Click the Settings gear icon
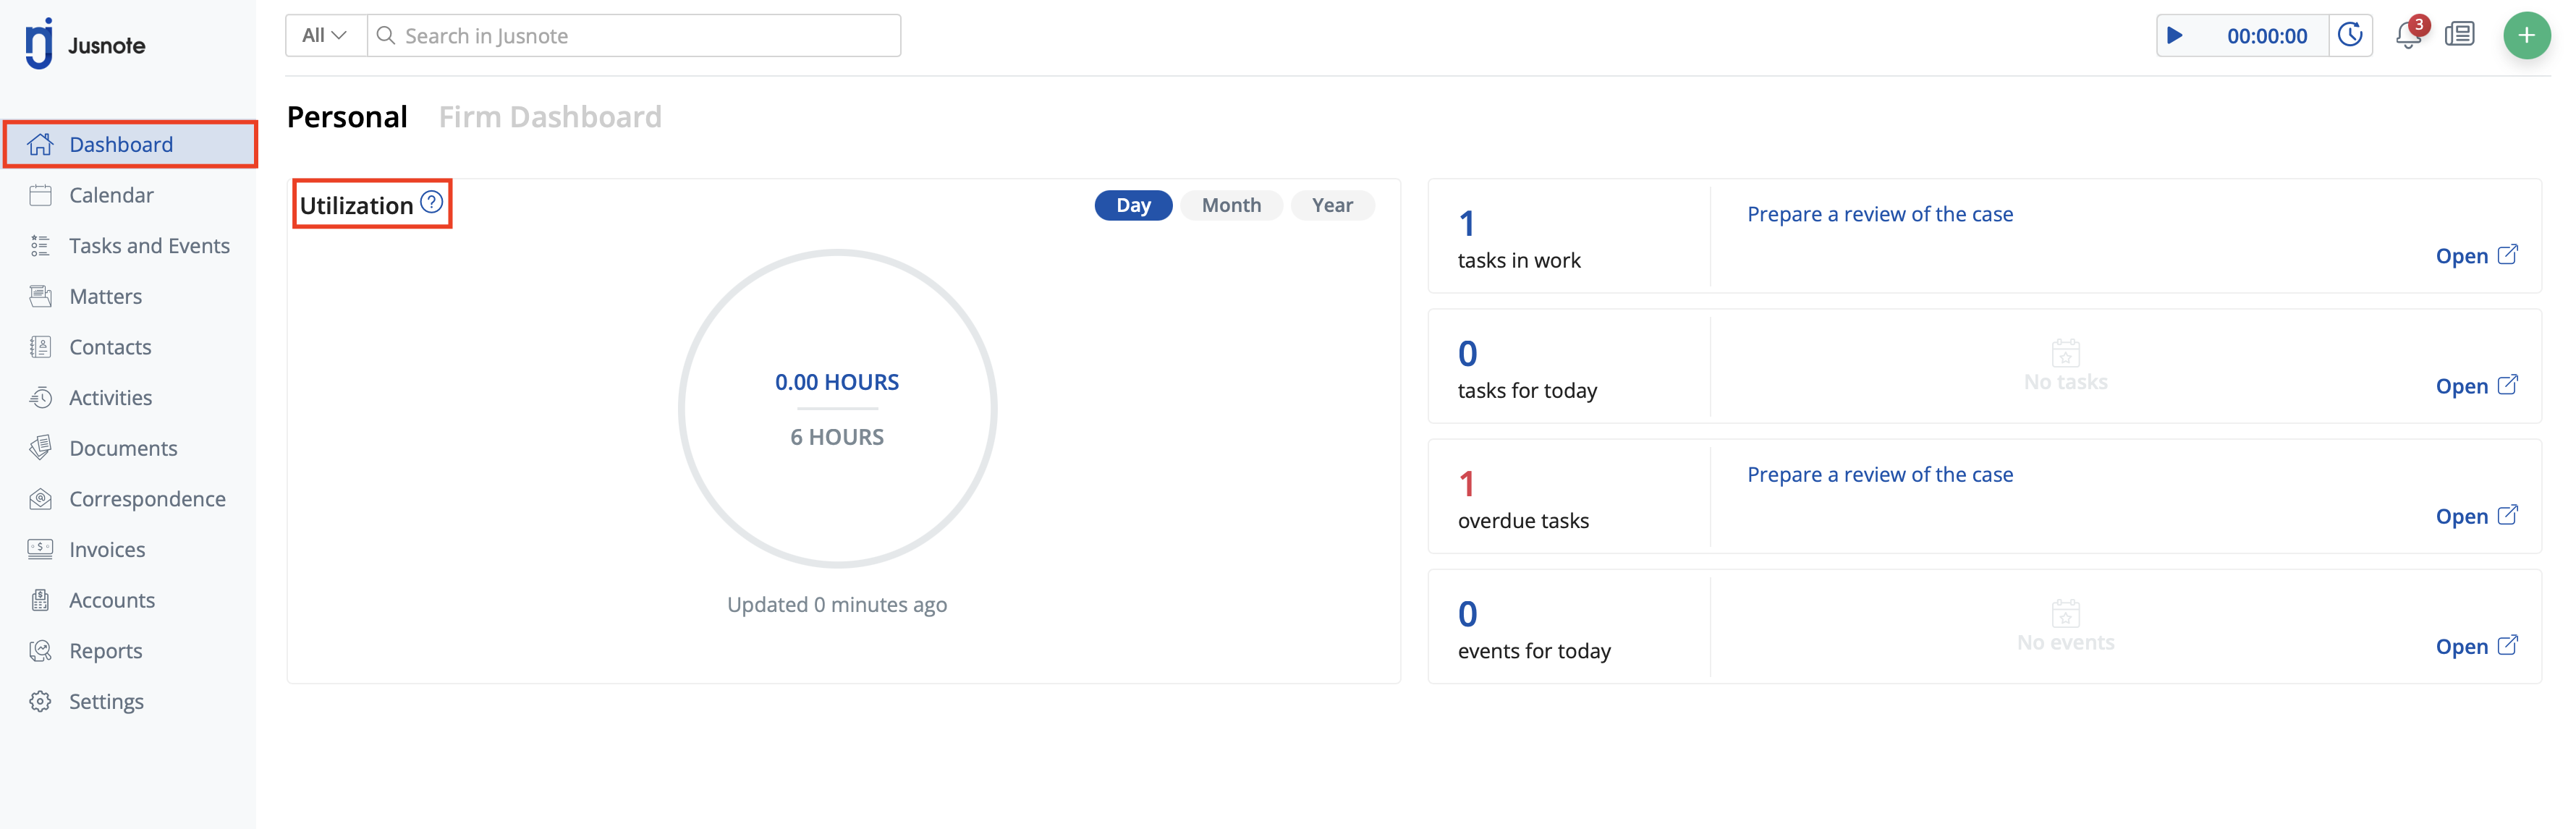This screenshot has height=829, width=2576. [40, 701]
